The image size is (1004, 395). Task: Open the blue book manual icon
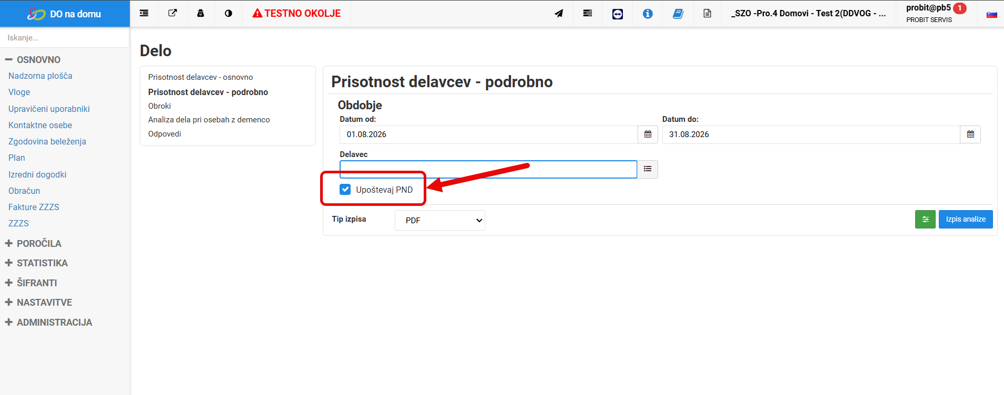677,13
